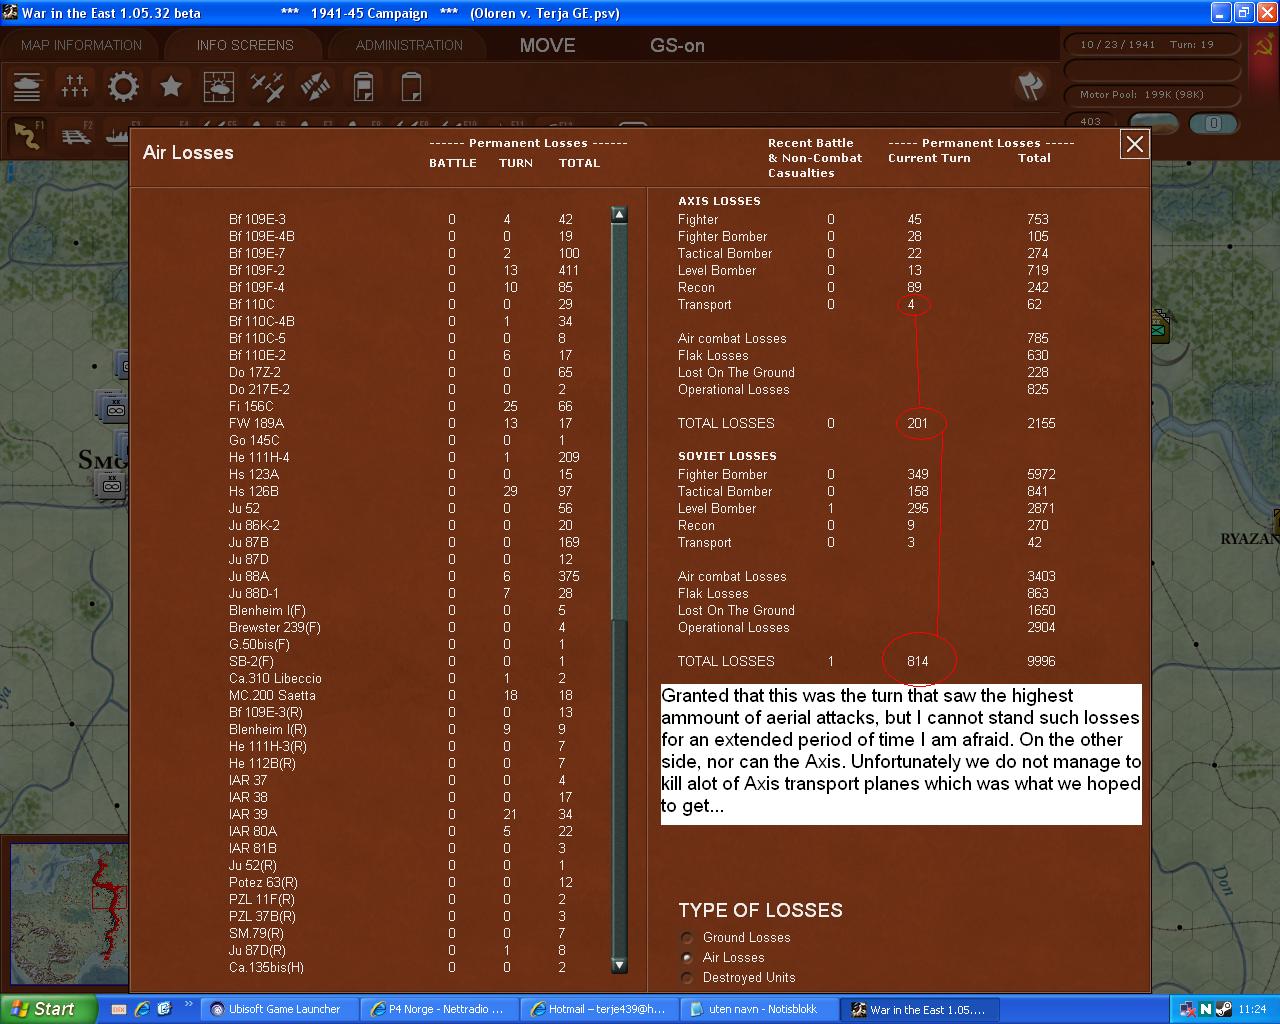Click the Fi 156C aircraft row
The width and height of the screenshot is (1280, 1024).
coord(406,406)
